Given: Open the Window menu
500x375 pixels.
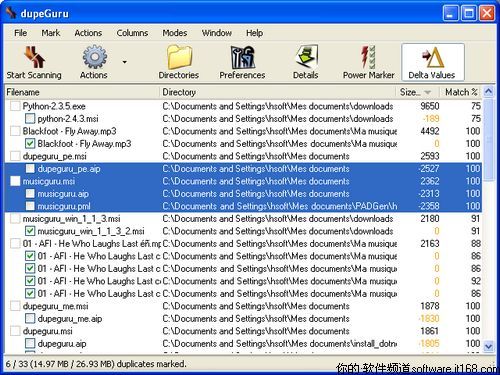Looking at the screenshot, I should point(217,33).
